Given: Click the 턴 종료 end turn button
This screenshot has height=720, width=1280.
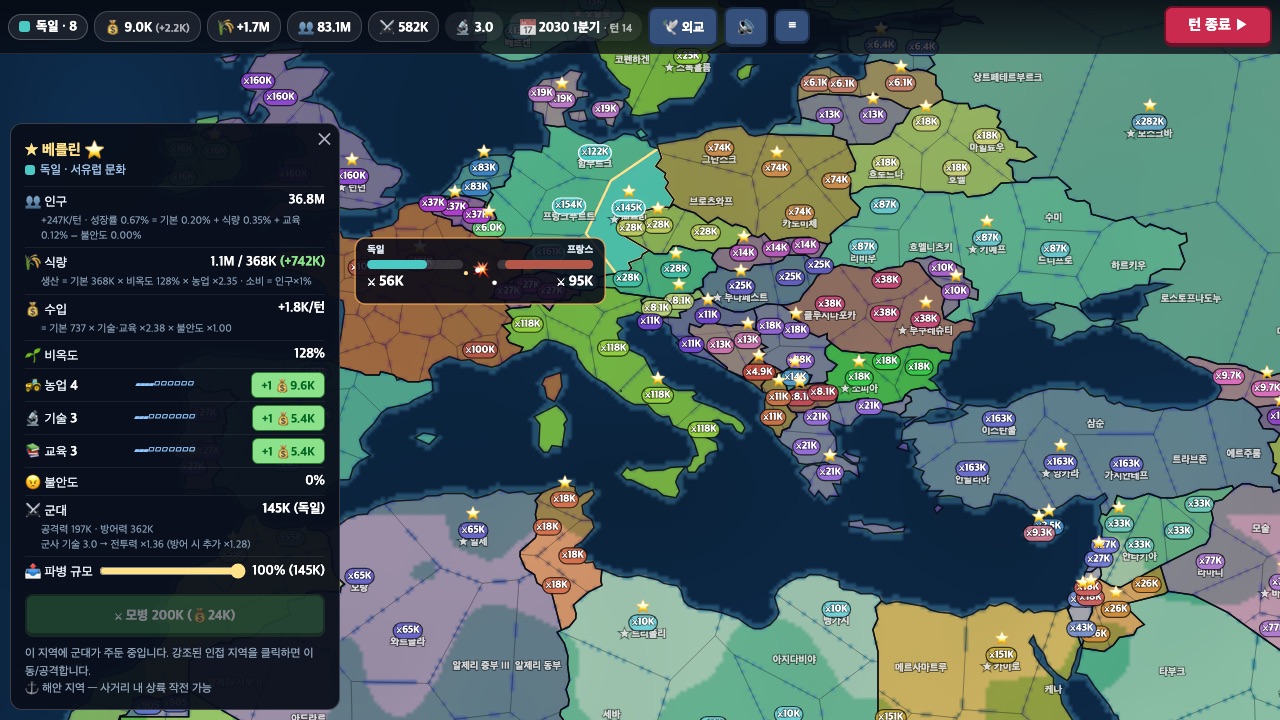Looking at the screenshot, I should (1217, 26).
